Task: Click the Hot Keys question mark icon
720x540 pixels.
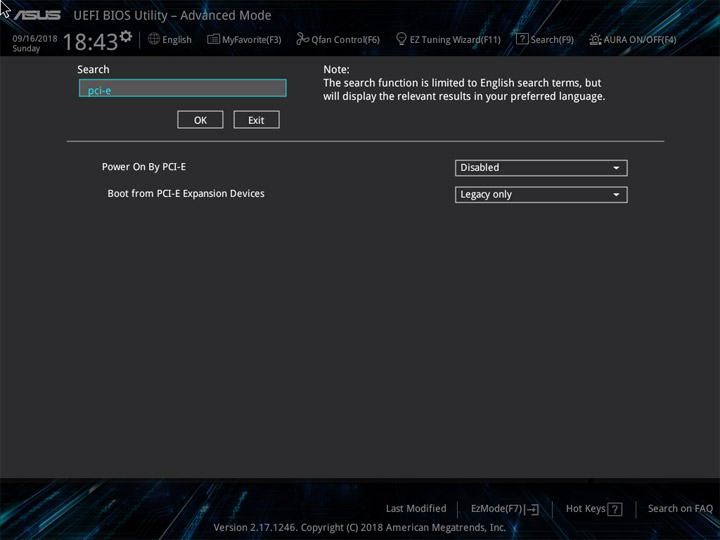Action: pos(615,509)
